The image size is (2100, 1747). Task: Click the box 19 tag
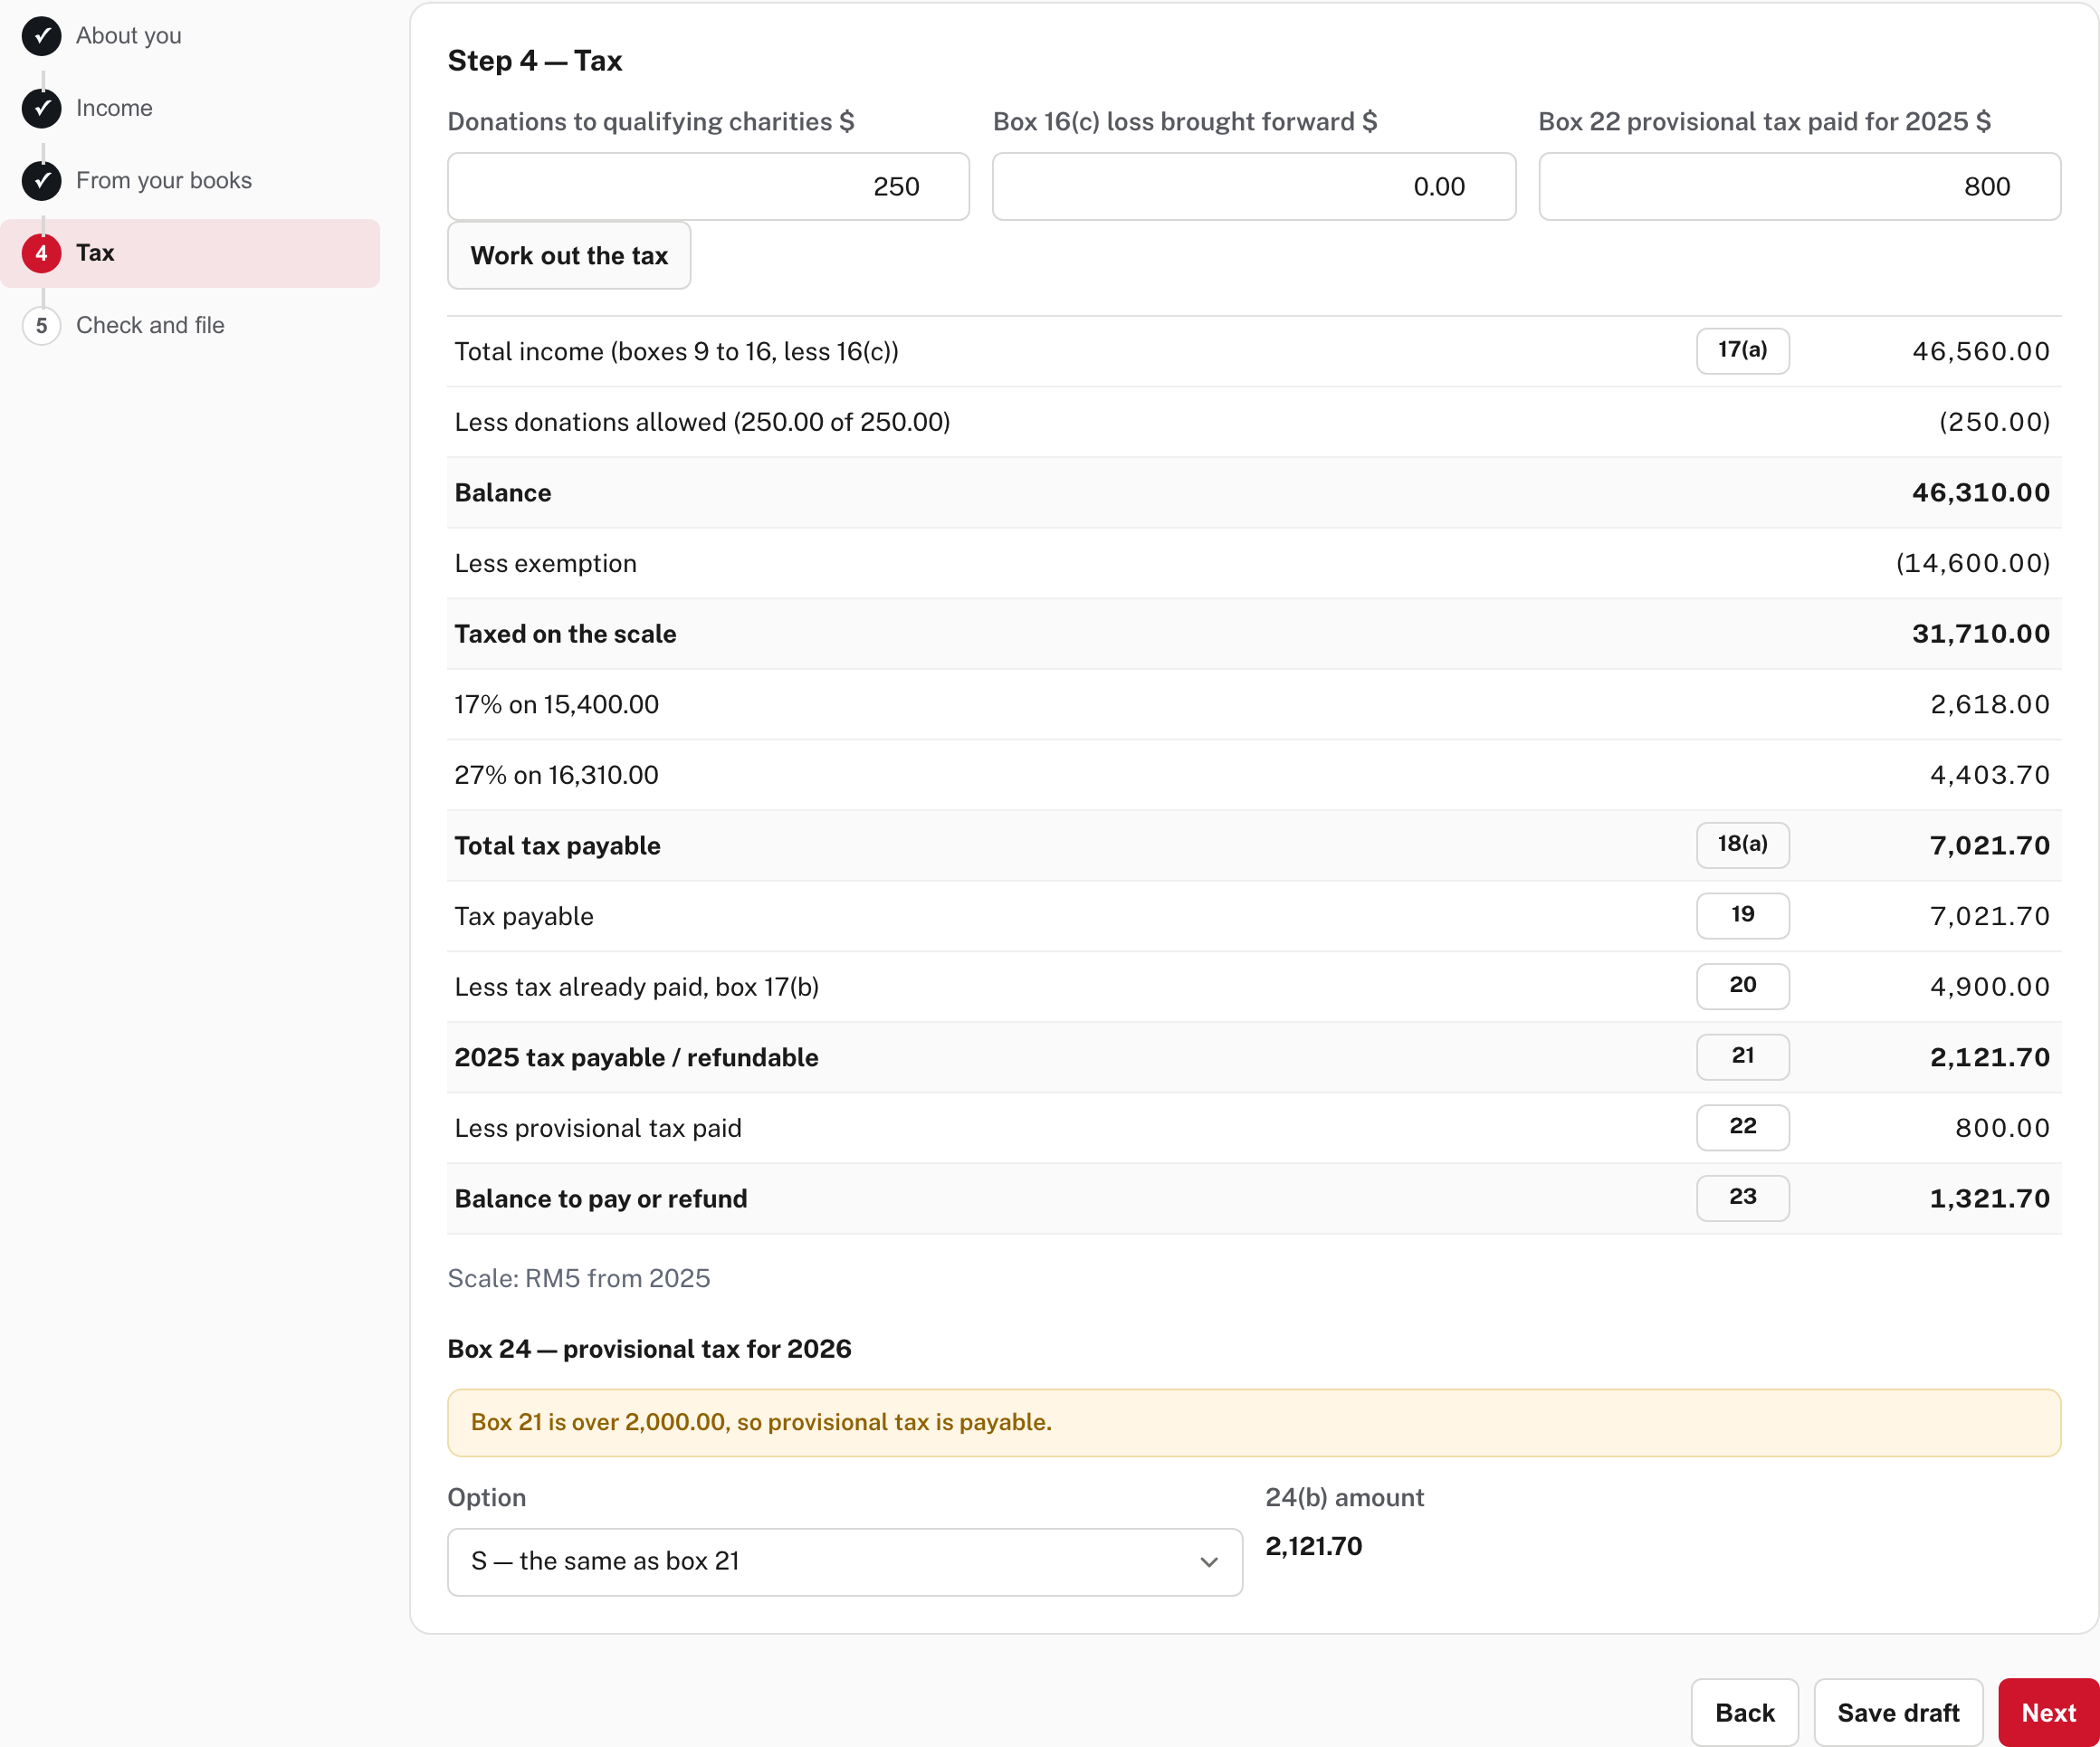point(1742,916)
